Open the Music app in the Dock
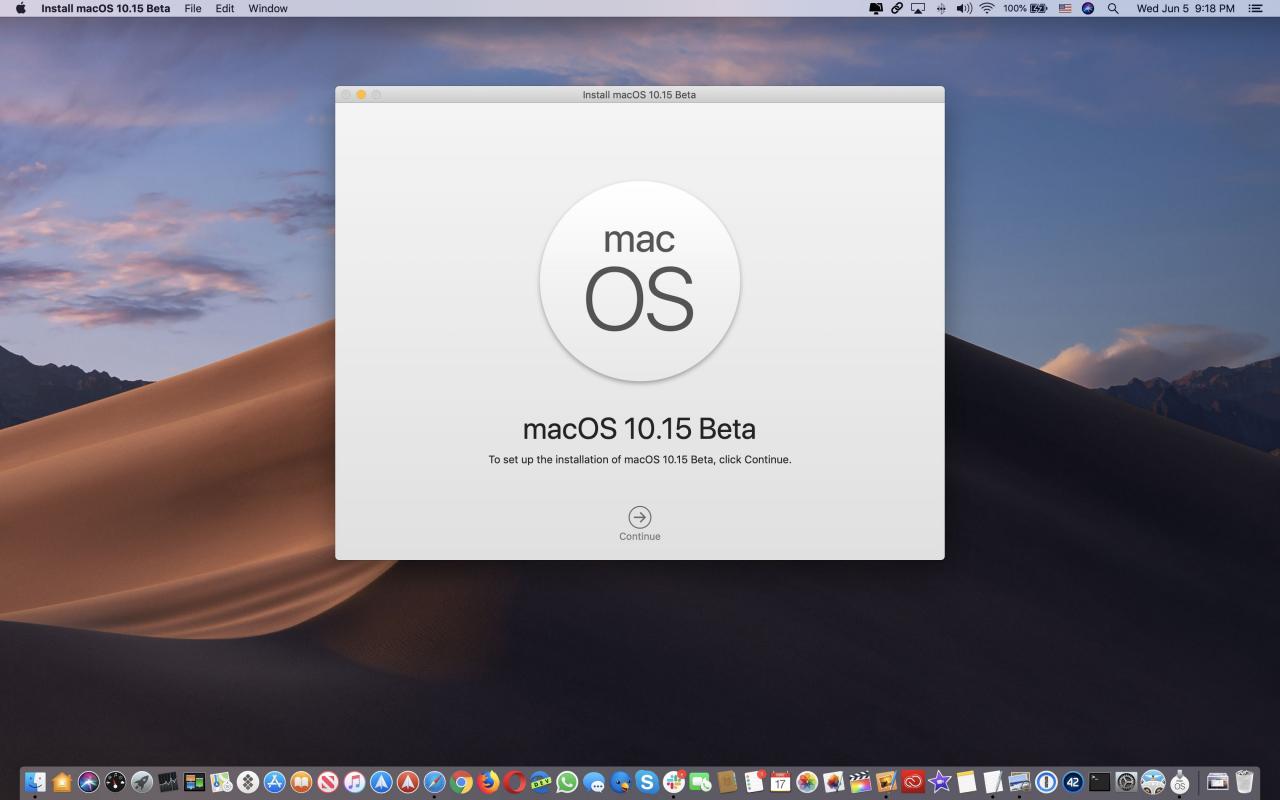The width and height of the screenshot is (1280, 800). point(354,782)
